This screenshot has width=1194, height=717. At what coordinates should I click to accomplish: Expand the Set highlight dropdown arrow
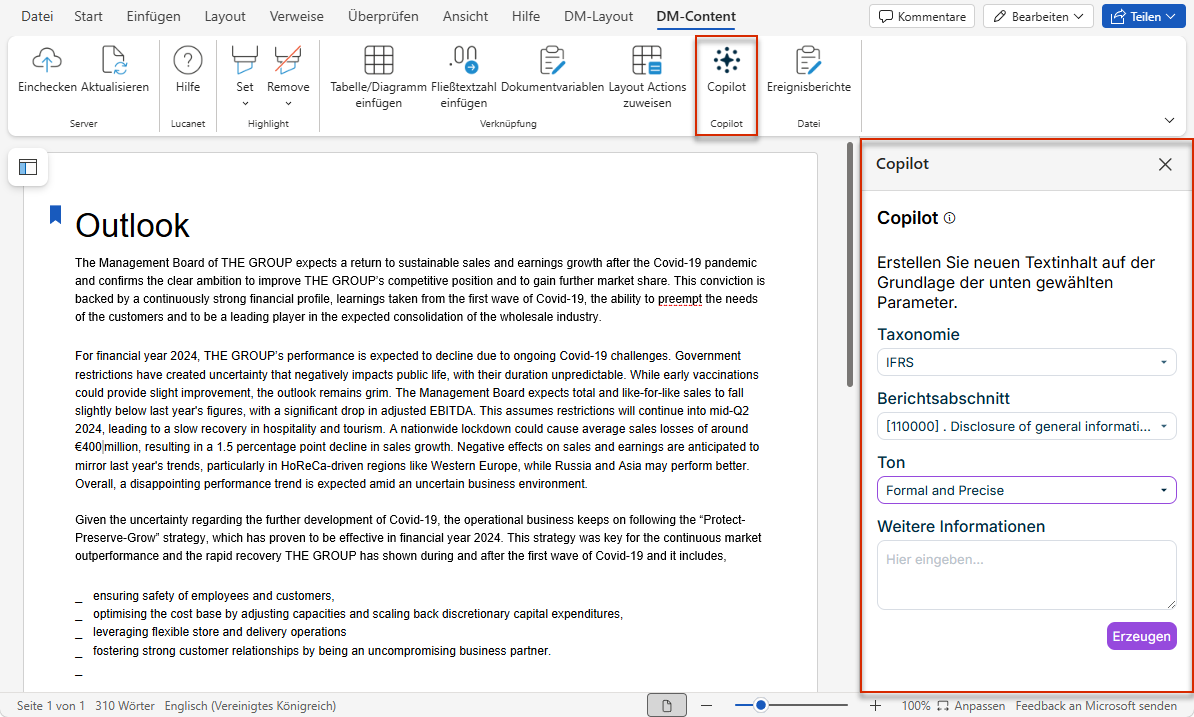coord(245,104)
